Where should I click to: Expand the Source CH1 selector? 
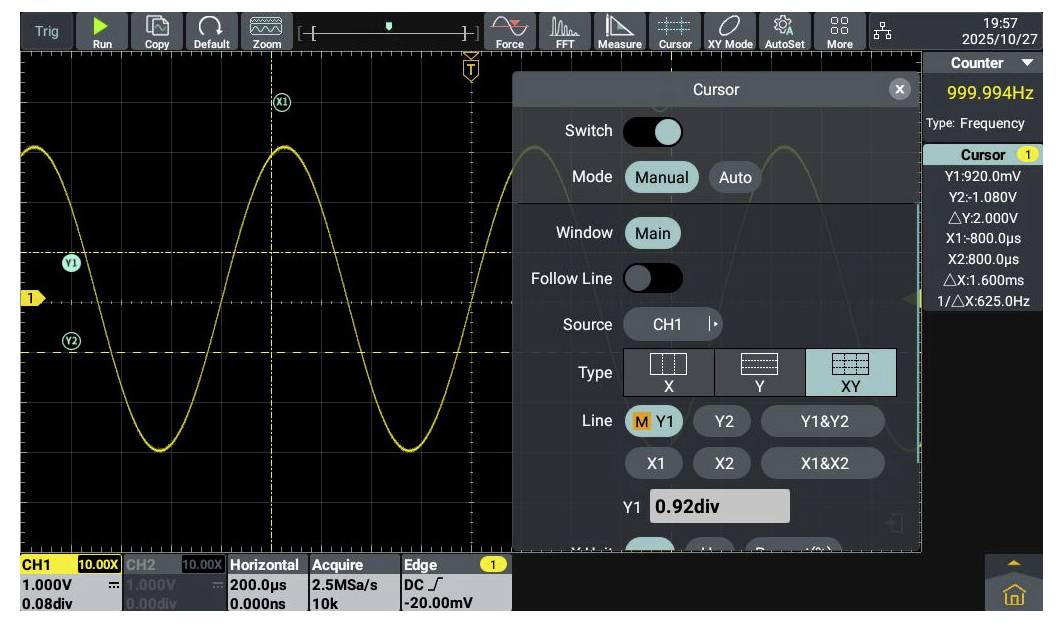tap(672, 324)
